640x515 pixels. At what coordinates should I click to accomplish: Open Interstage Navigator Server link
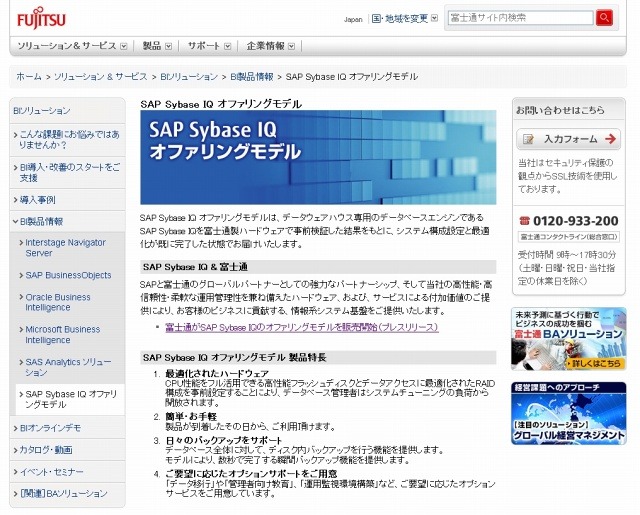65,248
